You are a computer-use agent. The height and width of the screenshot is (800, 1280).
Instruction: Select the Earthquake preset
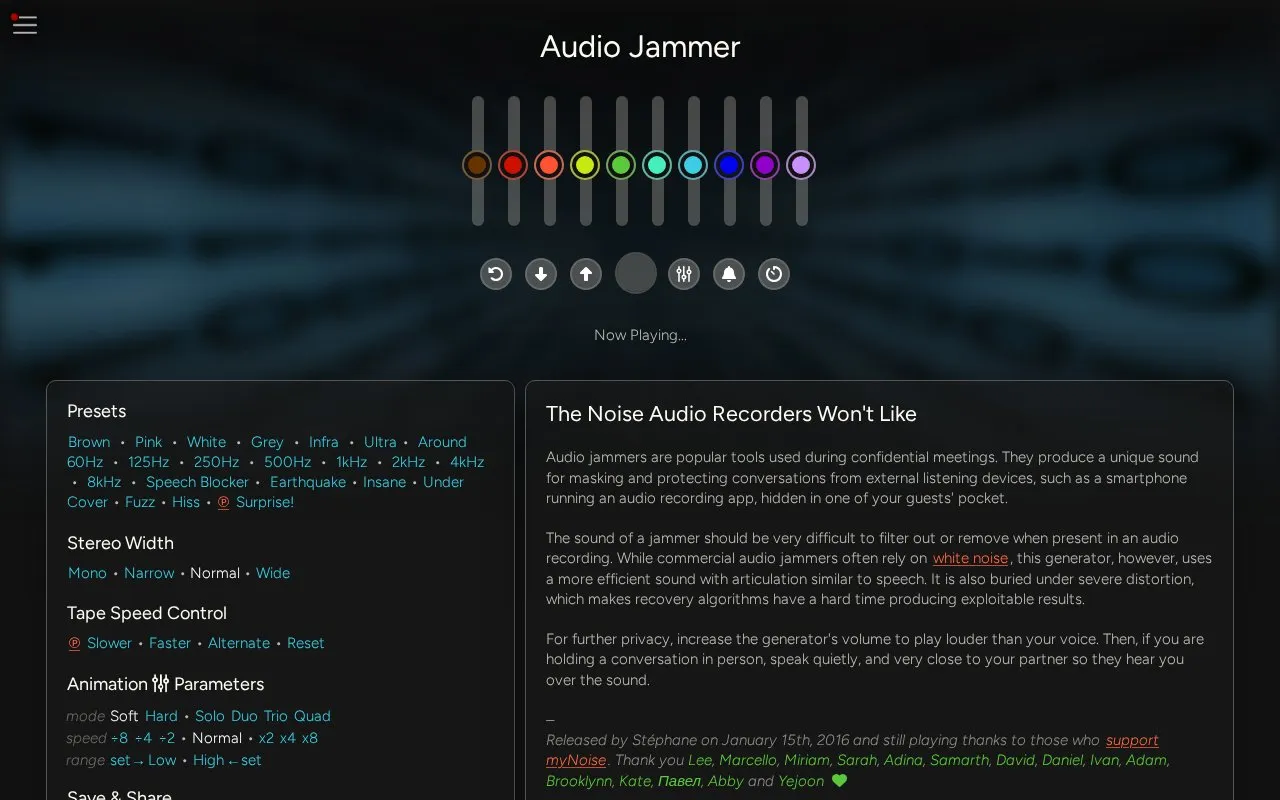coord(308,482)
